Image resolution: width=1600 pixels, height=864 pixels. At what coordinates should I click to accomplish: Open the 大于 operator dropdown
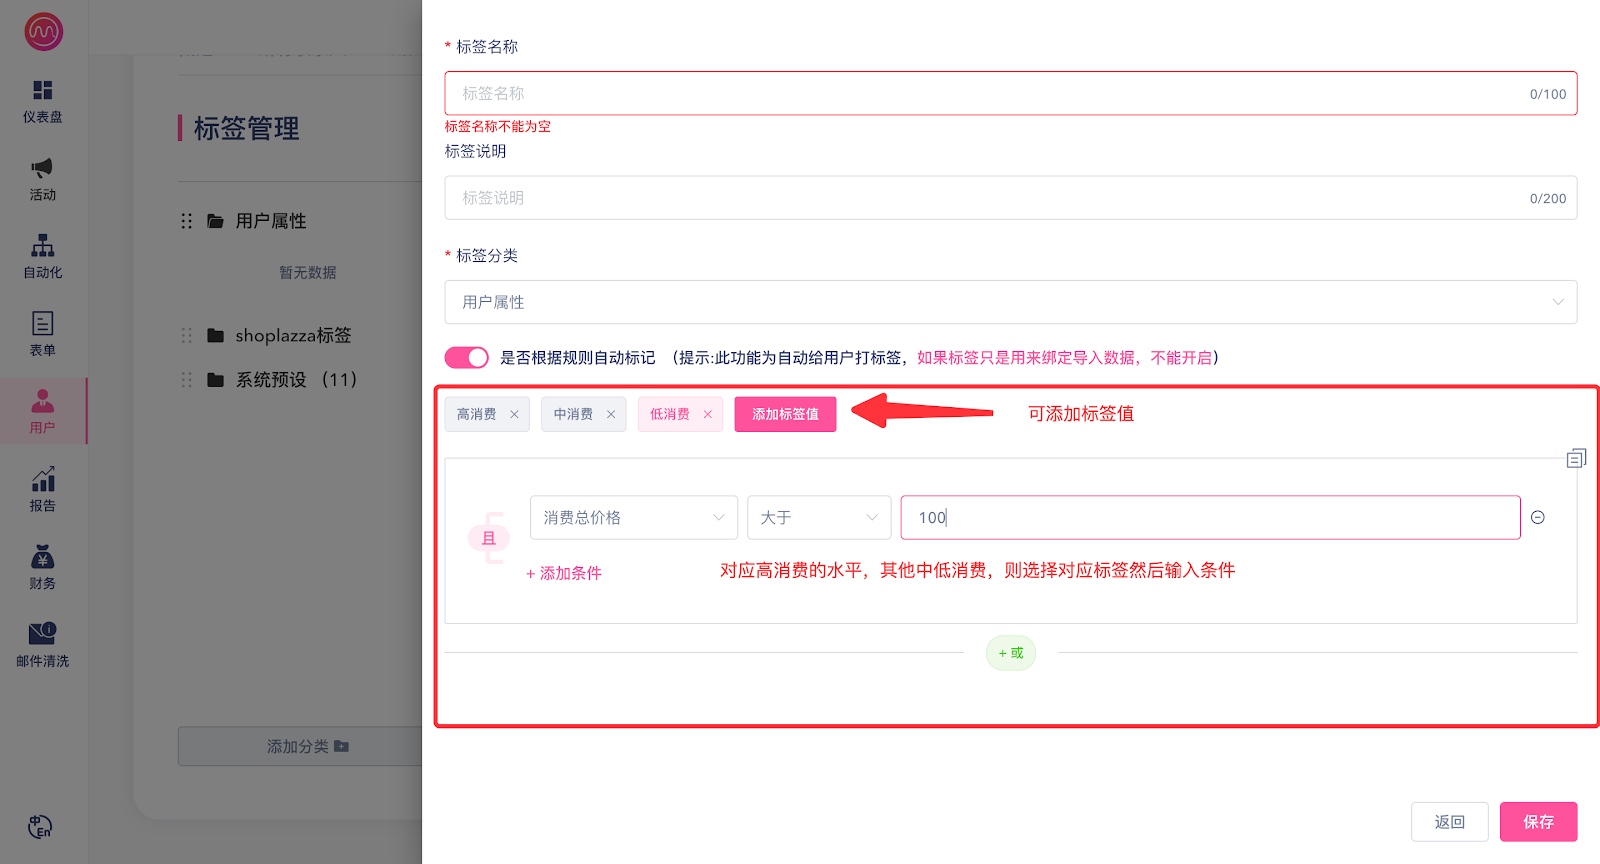(818, 517)
